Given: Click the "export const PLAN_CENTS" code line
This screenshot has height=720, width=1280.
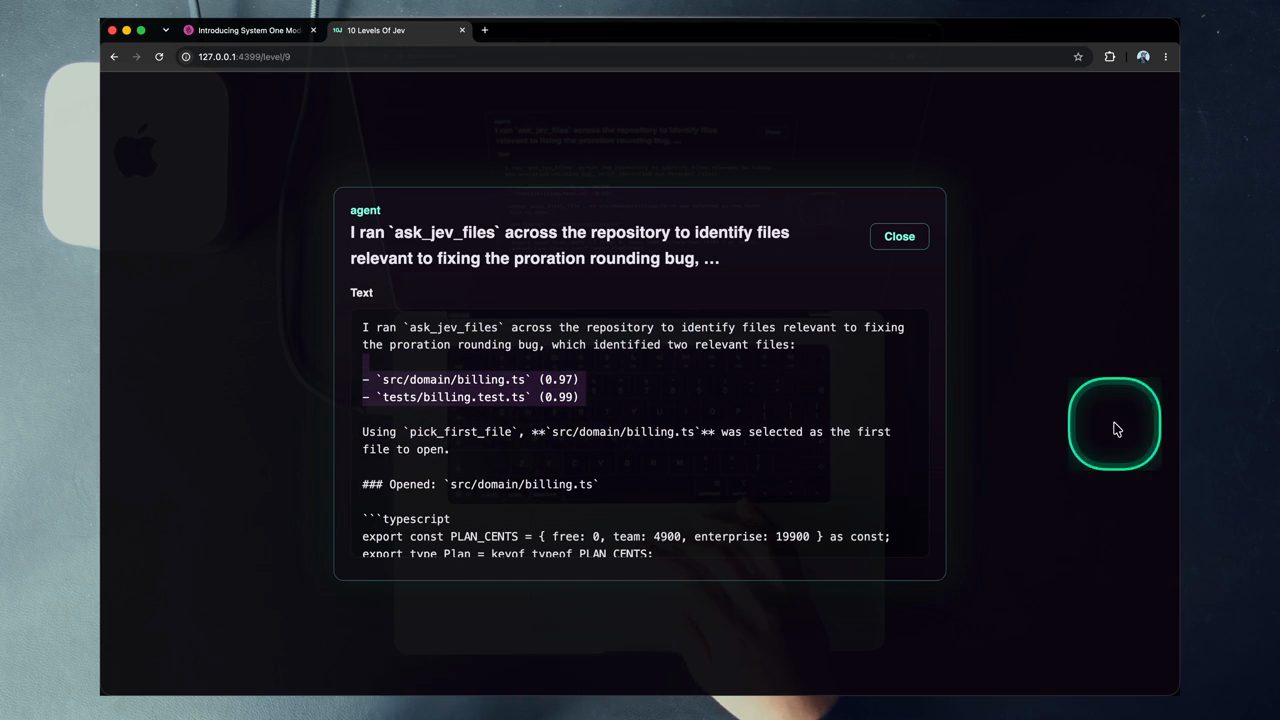Looking at the screenshot, I should point(626,537).
